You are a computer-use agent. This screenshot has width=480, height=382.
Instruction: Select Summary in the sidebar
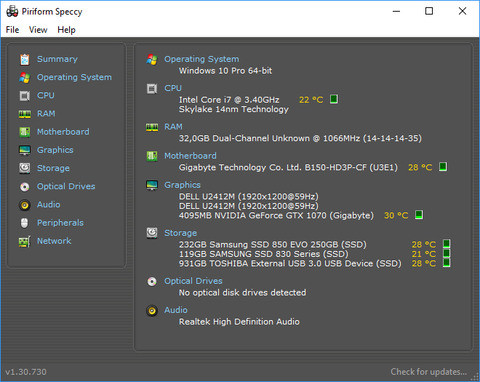(57, 59)
